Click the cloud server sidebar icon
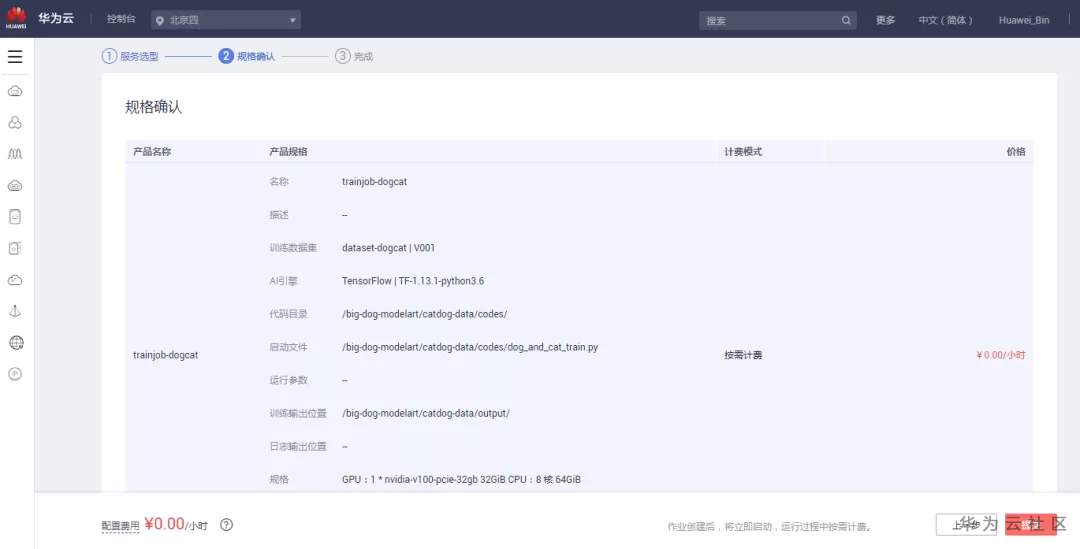 [x=15, y=185]
